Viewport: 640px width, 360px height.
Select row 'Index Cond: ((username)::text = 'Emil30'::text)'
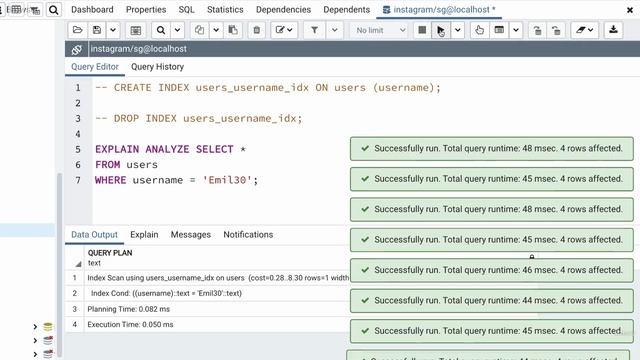(167, 293)
